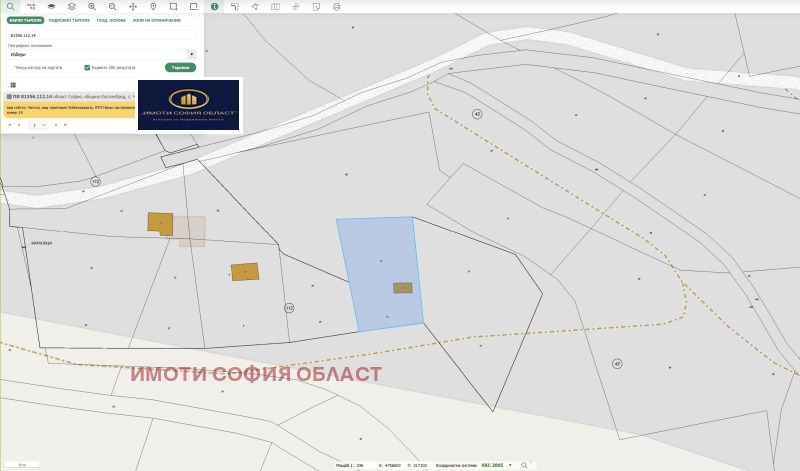Open the Избери geographic location dropdown
Screen dimensions: 800x471
pos(102,54)
